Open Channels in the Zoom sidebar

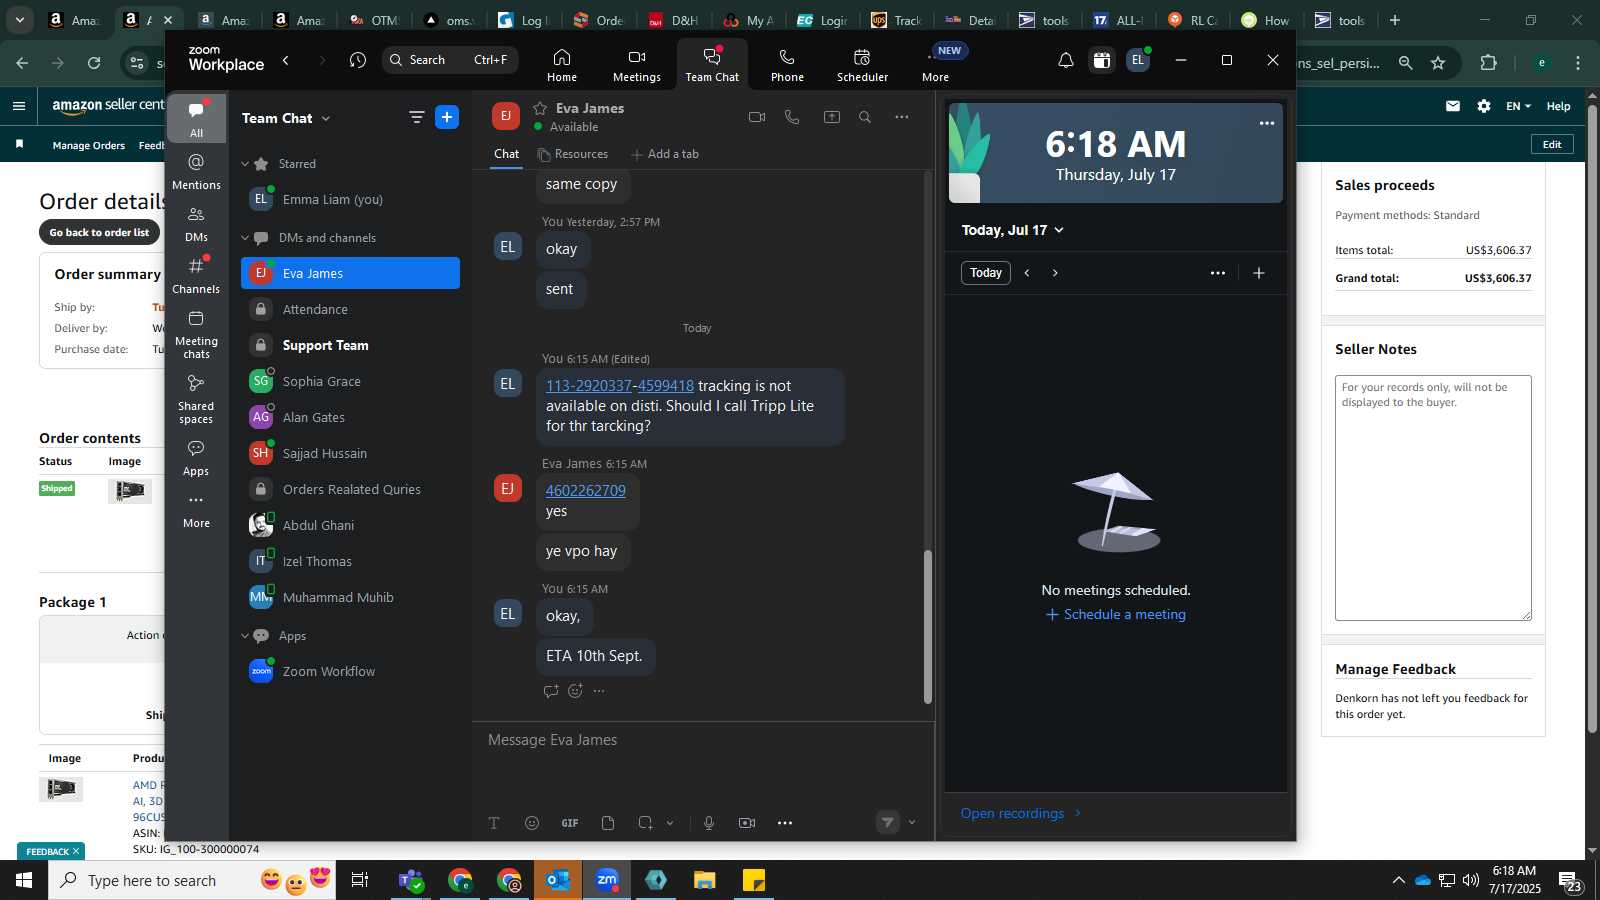coord(196,276)
